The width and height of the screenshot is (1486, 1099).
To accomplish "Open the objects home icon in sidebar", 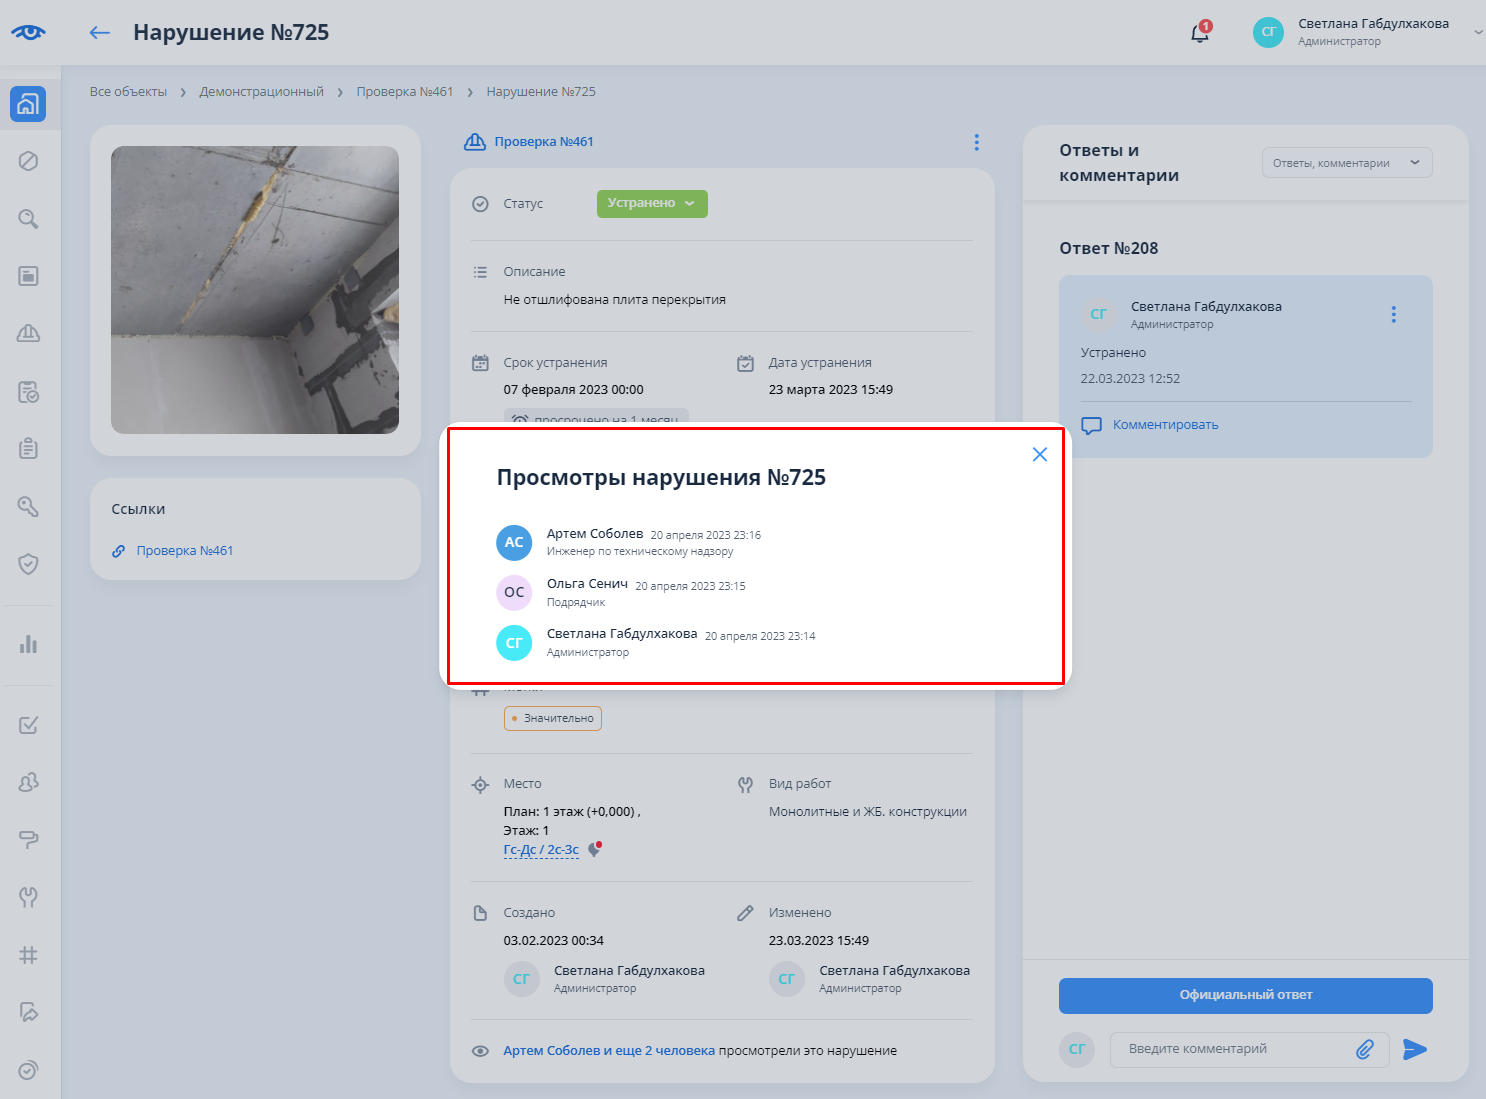I will point(28,104).
